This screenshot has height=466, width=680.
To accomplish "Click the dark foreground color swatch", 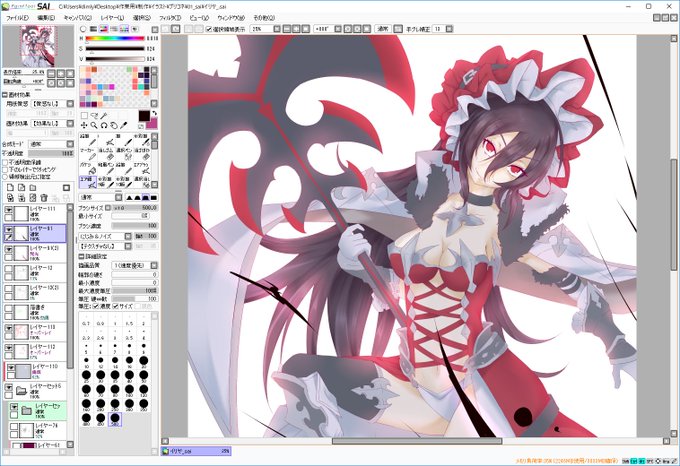I will (144, 116).
